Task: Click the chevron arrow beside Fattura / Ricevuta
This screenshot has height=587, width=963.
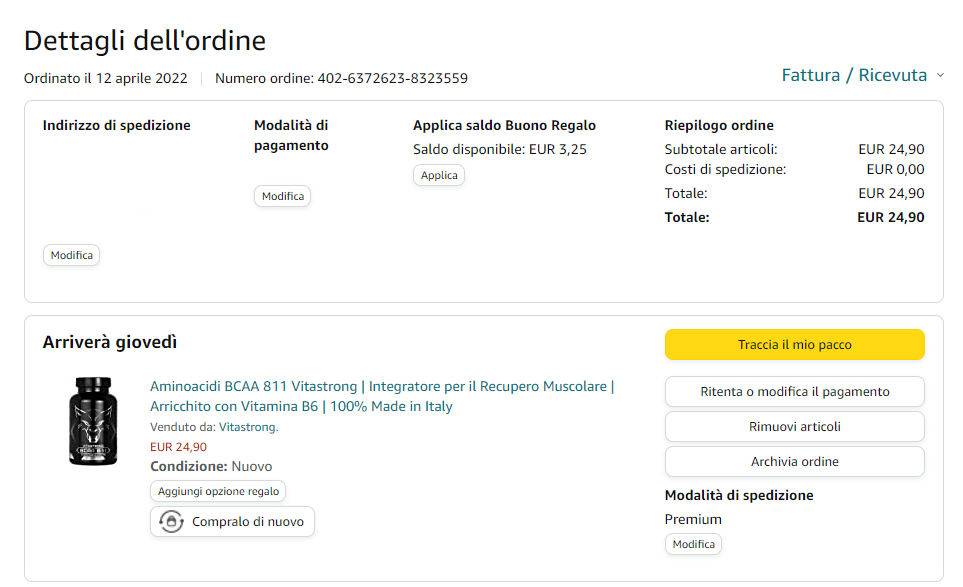Action: pyautogui.click(x=939, y=76)
